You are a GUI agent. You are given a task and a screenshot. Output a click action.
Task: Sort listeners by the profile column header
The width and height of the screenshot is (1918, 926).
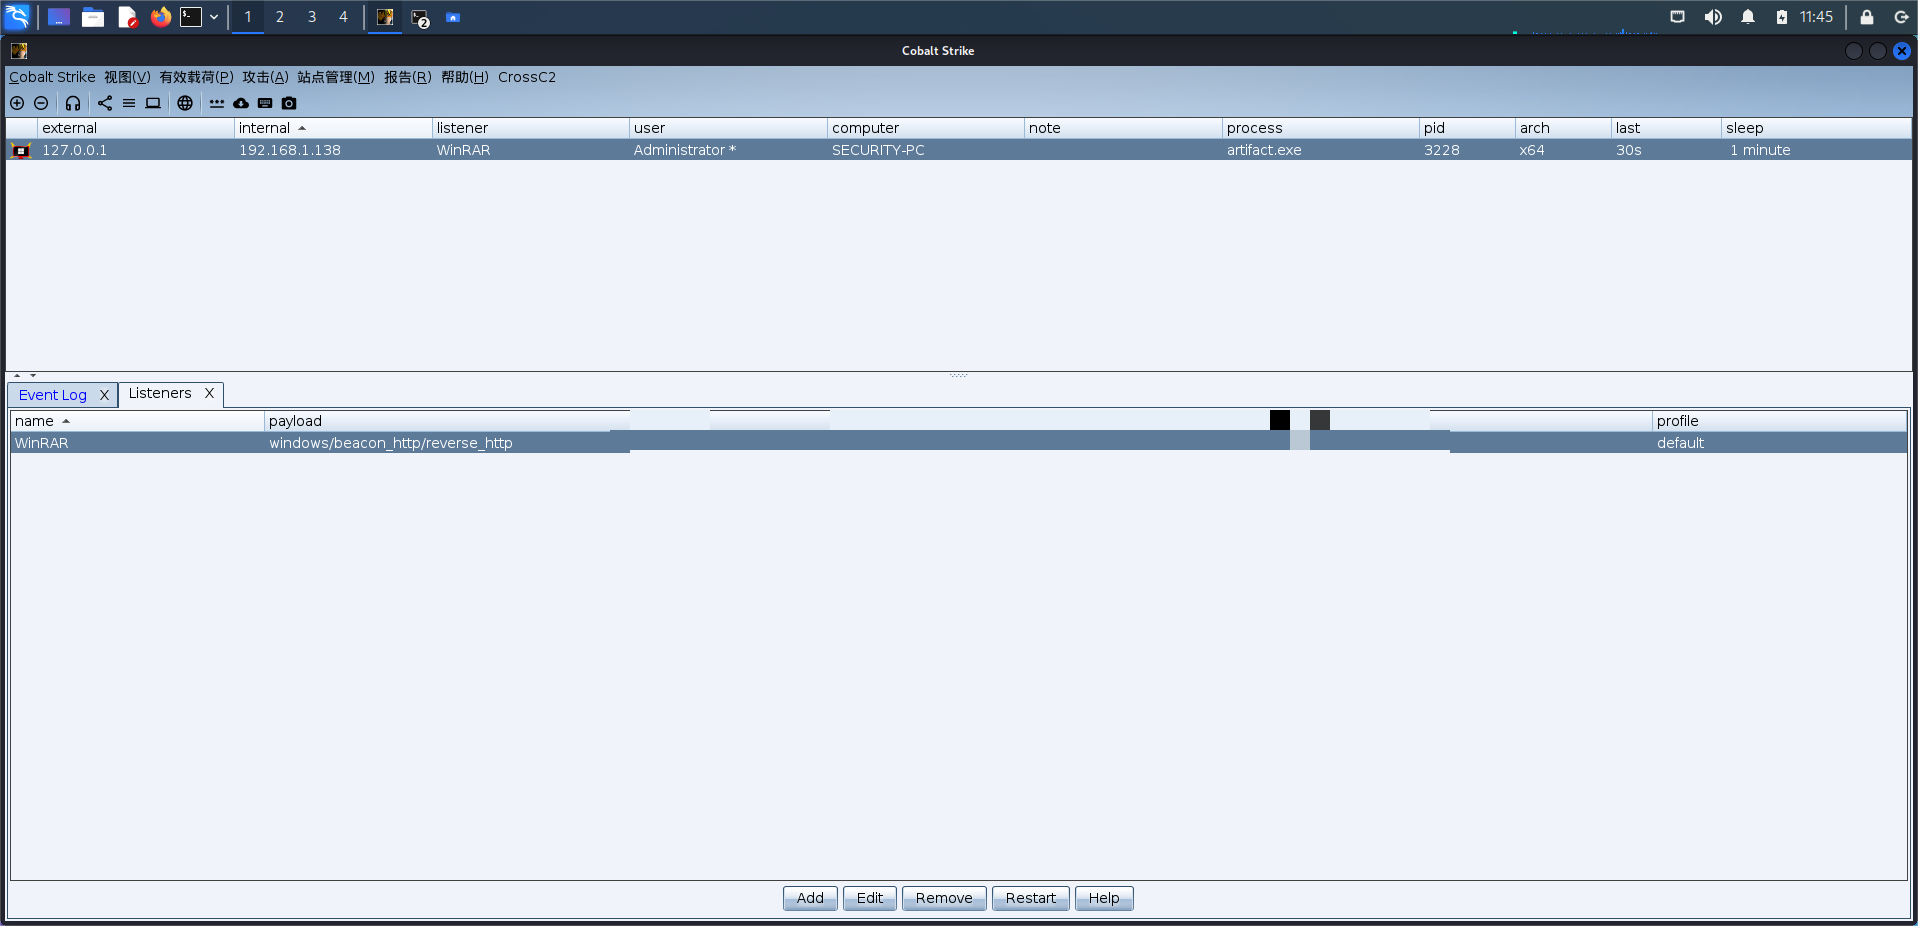[x=1779, y=421]
